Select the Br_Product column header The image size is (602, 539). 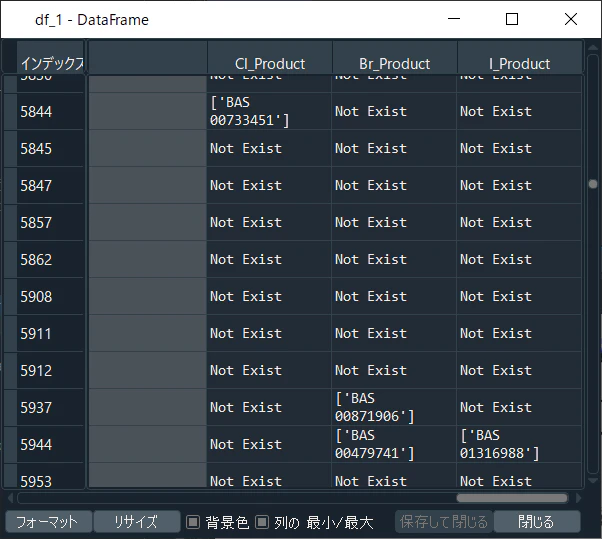(x=395, y=57)
